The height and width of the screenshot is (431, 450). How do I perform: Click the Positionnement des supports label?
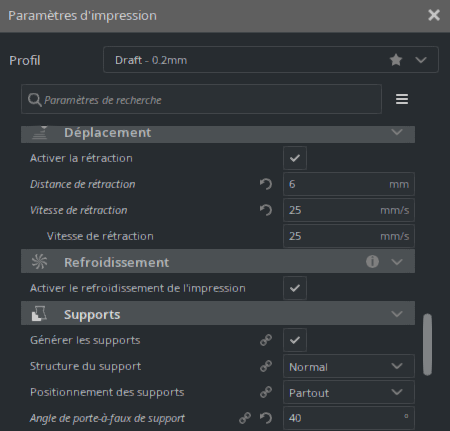pyautogui.click(x=107, y=392)
